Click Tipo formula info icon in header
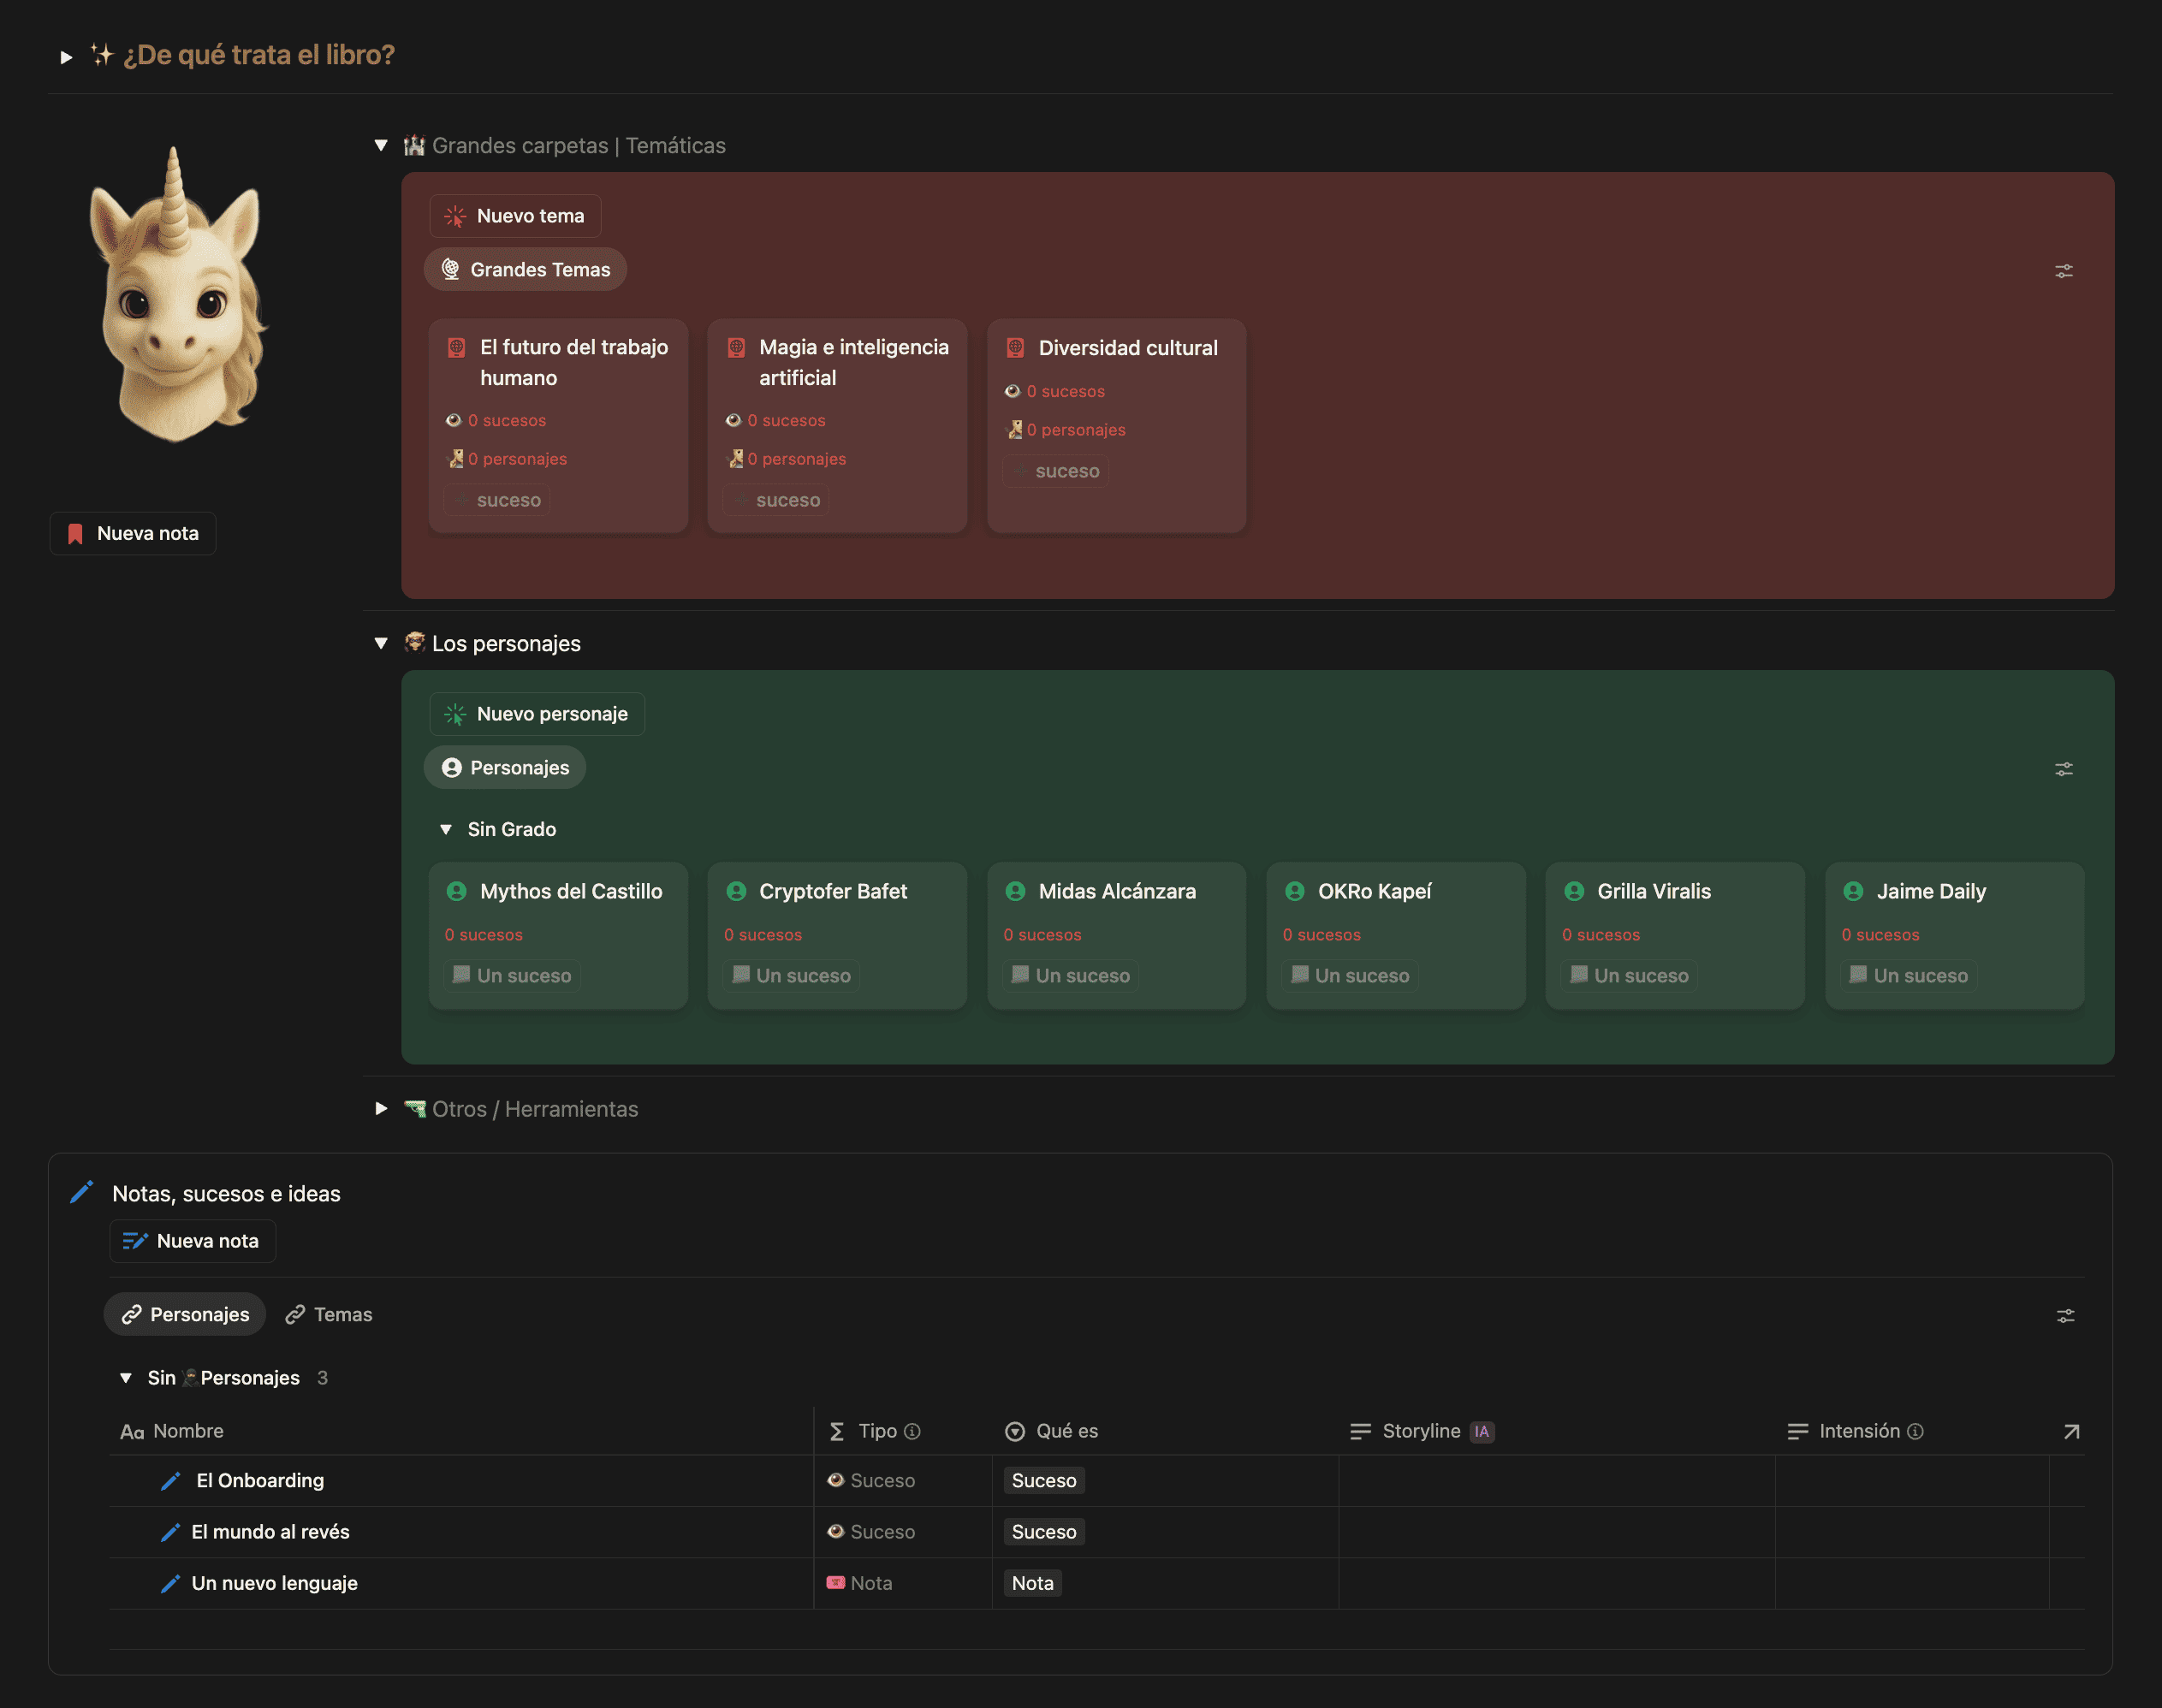Viewport: 2162px width, 1708px height. tap(912, 1432)
